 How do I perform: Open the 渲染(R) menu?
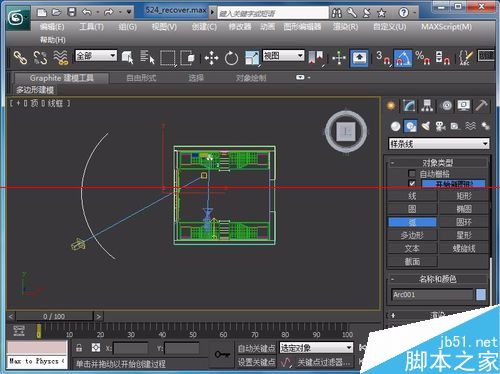coord(345,27)
